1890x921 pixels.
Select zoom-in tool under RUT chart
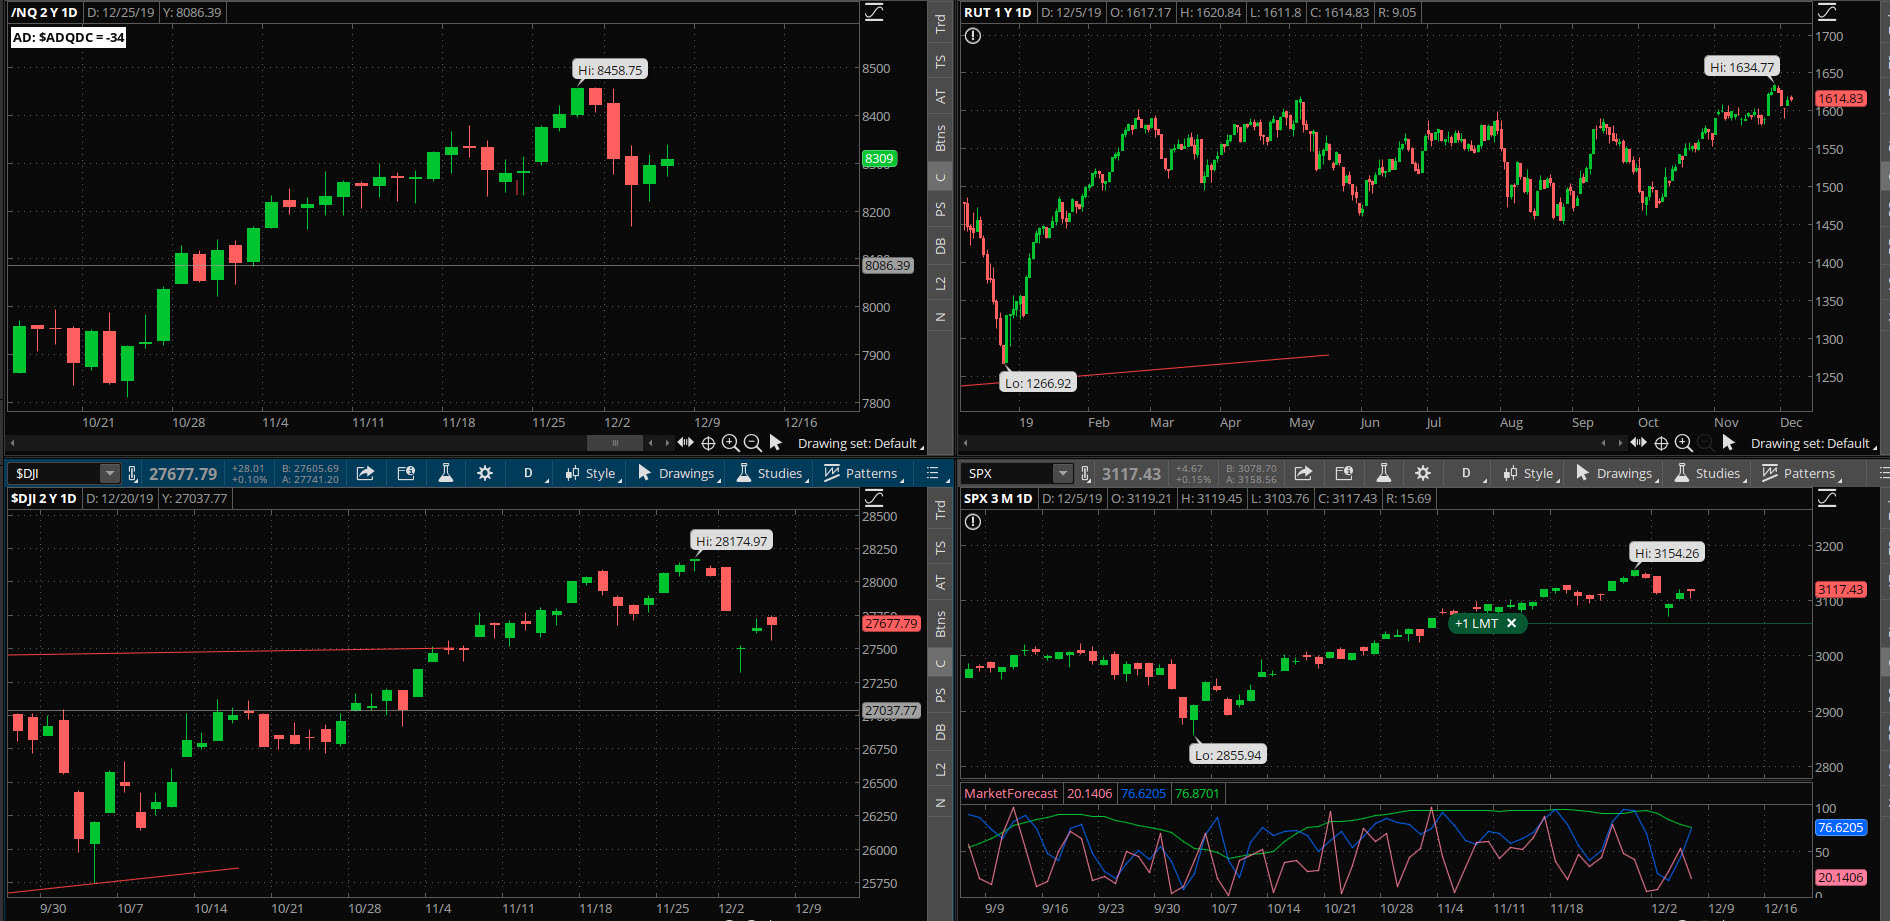(x=1683, y=443)
